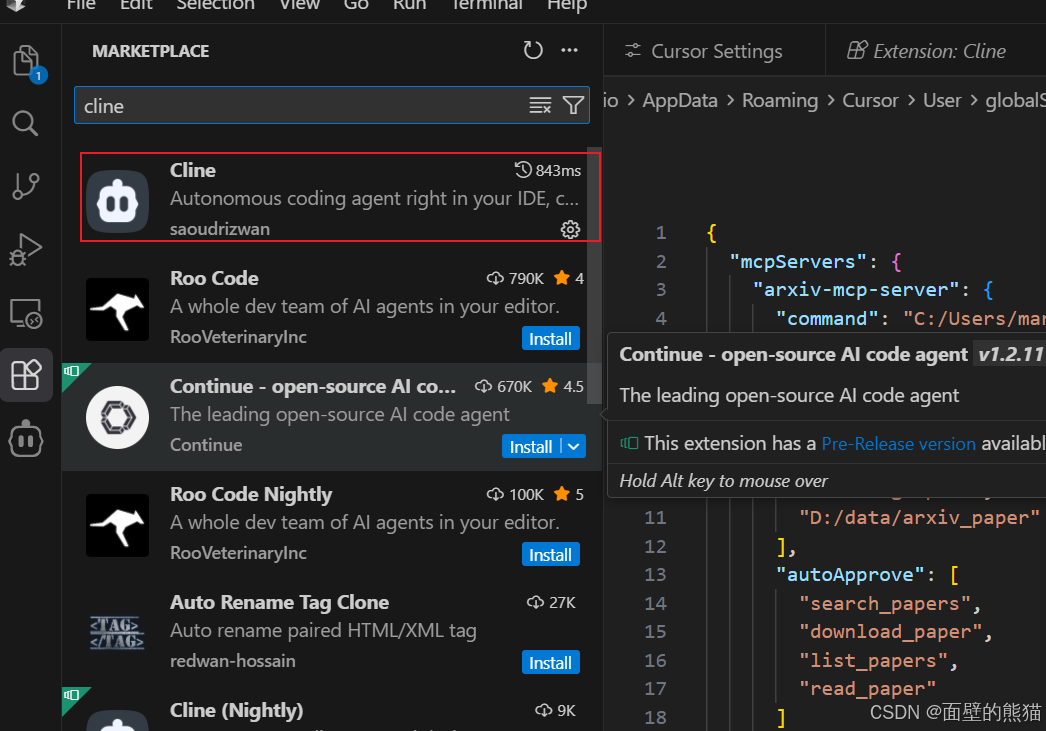Click Roaming breadcrumb segment
This screenshot has width=1046, height=731.
[x=780, y=101]
